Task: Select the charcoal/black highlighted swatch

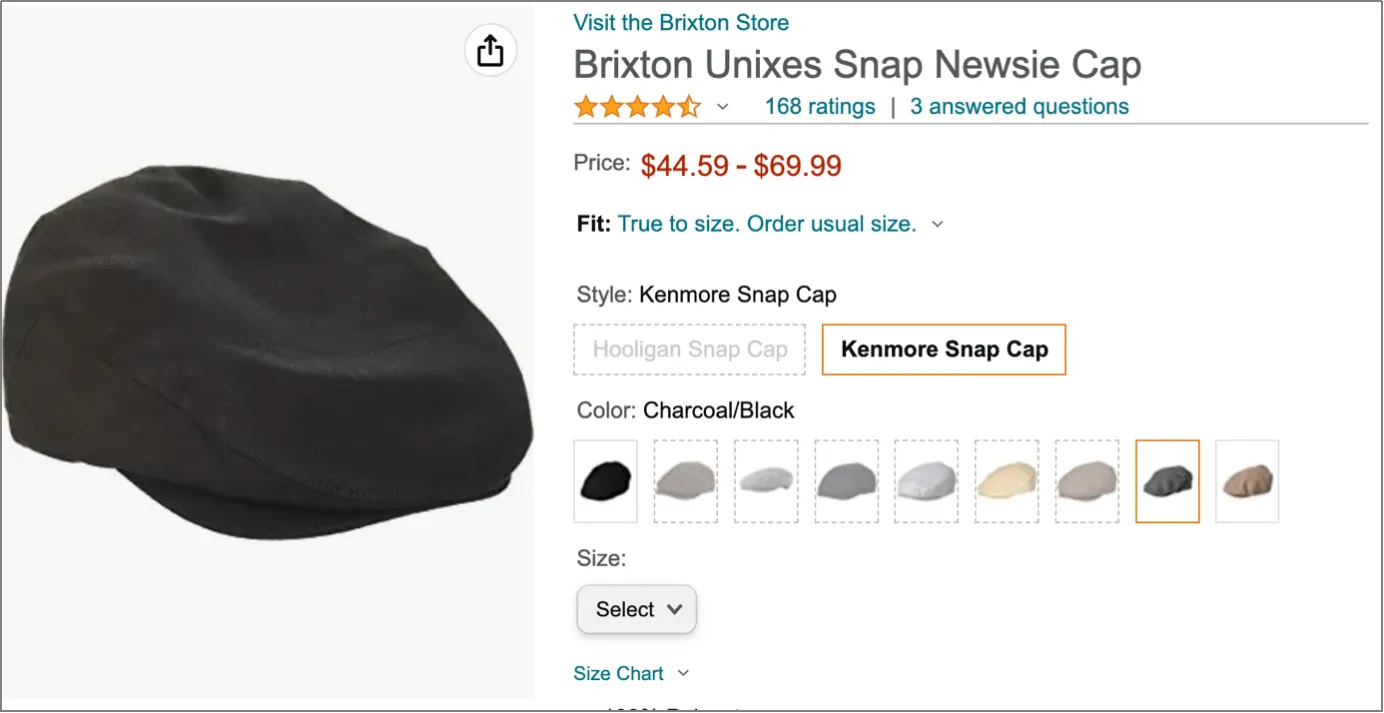Action: pos(1167,481)
